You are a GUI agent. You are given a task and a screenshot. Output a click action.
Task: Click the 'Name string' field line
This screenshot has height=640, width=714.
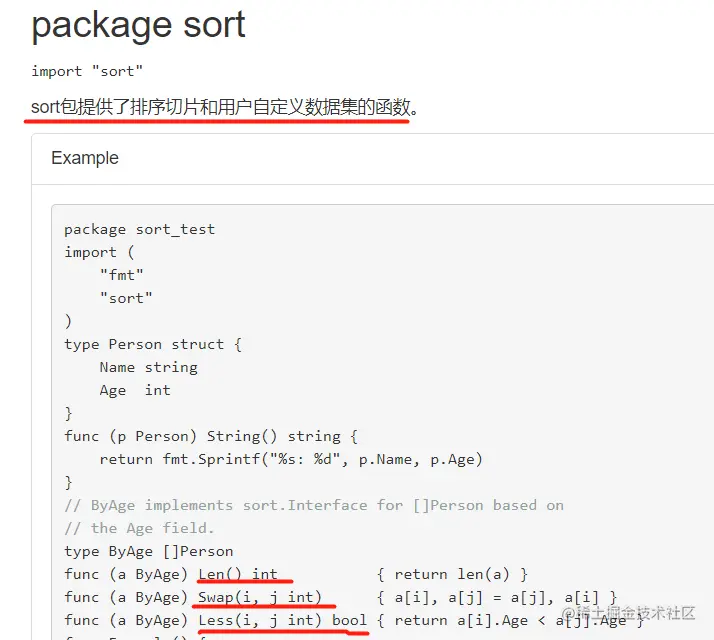(148, 367)
